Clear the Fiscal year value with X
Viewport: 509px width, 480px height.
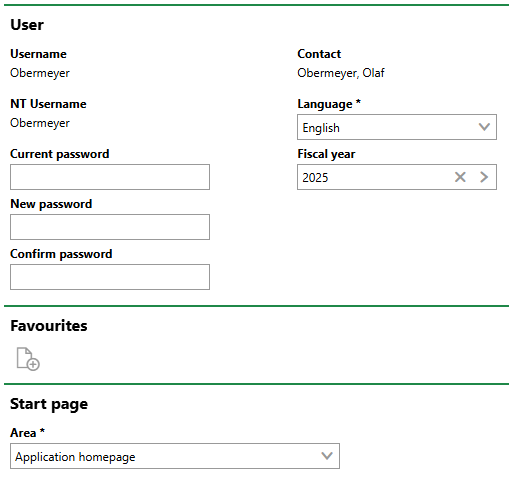[460, 177]
